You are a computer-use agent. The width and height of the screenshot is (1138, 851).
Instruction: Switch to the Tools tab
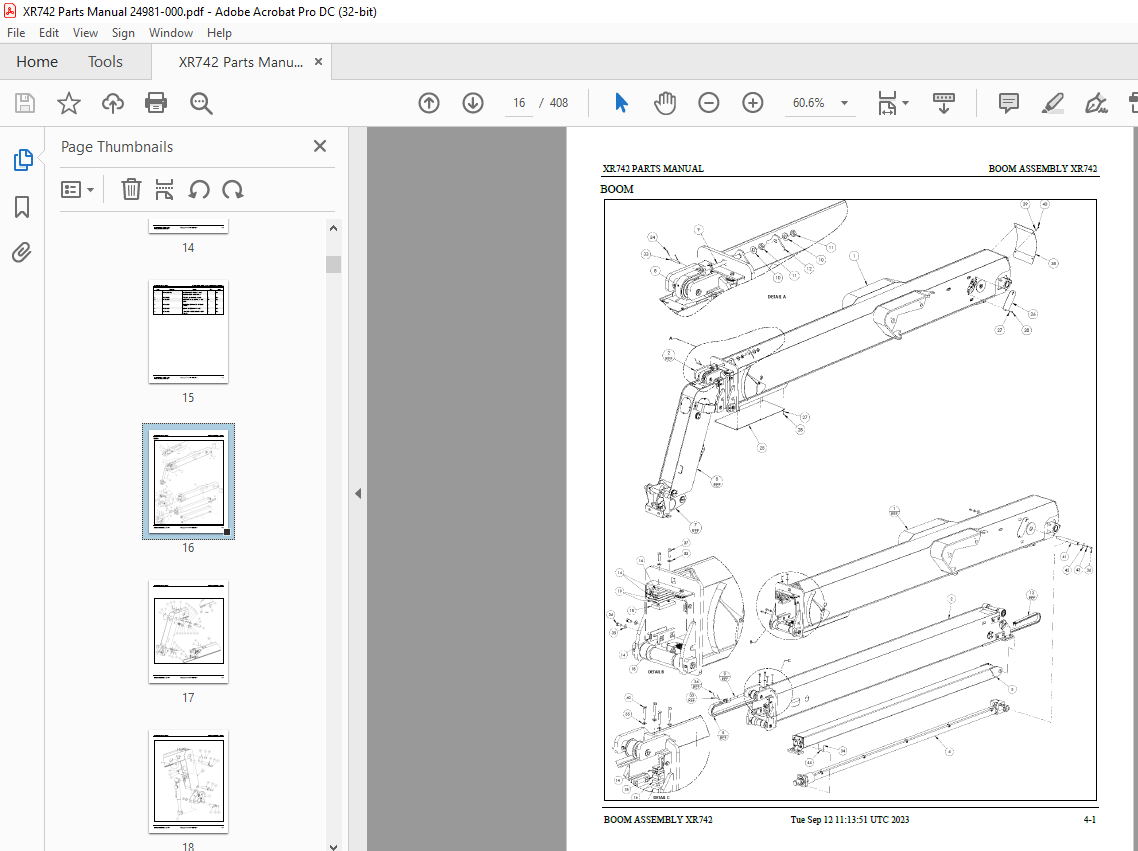coord(105,62)
